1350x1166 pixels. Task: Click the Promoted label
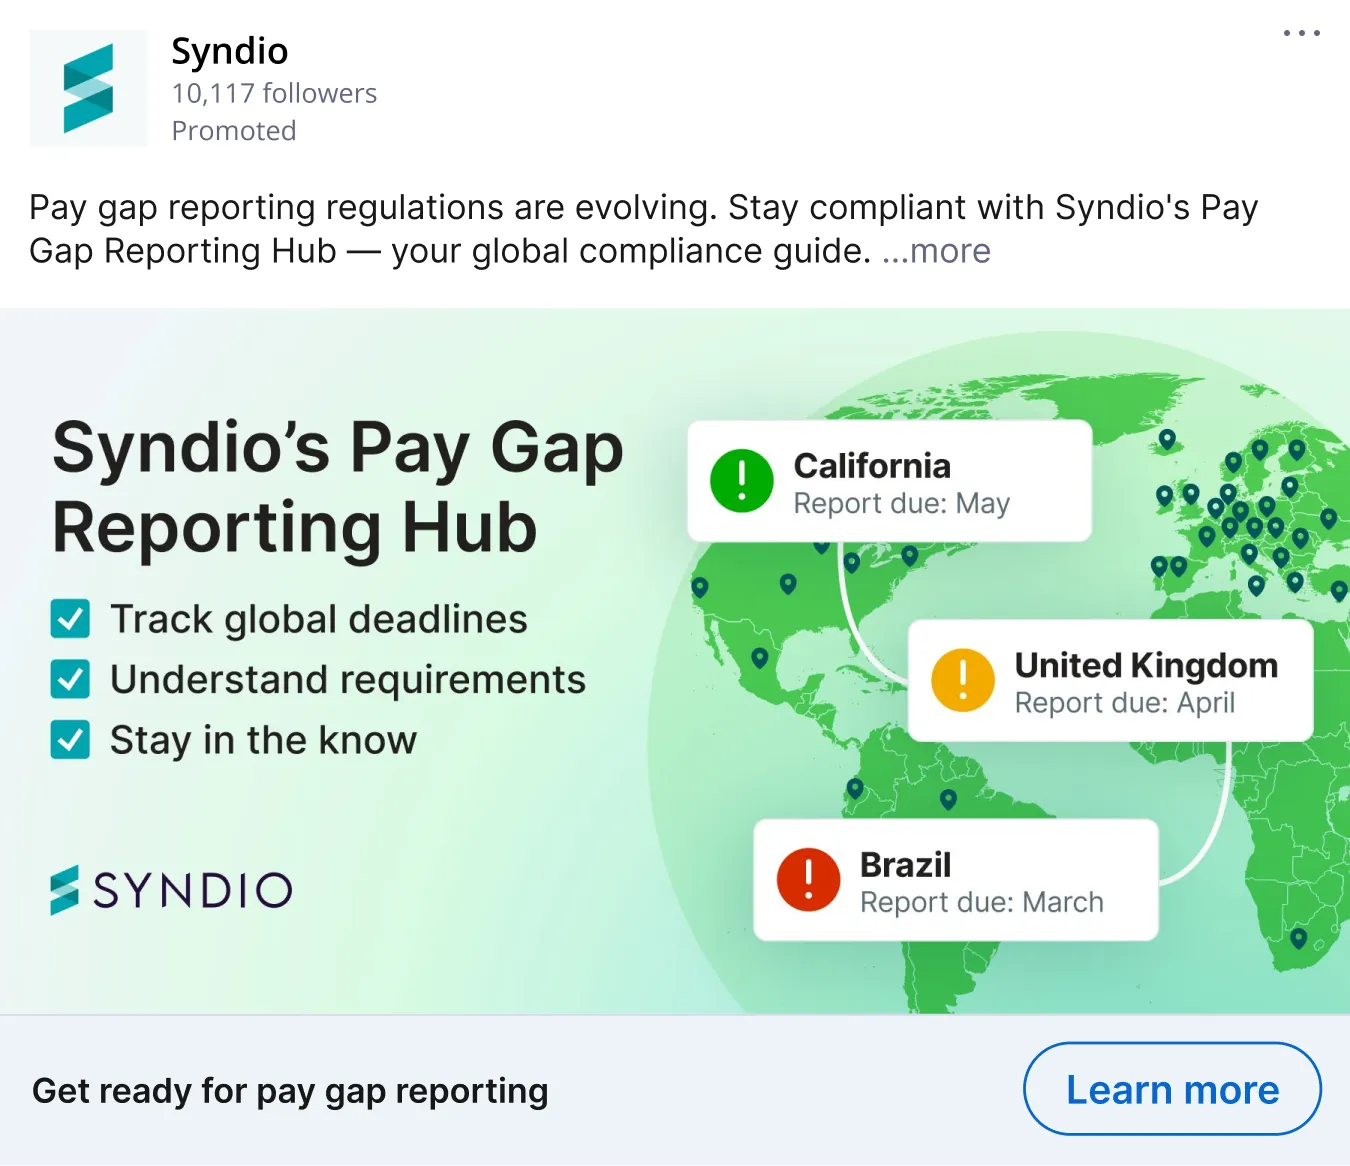(234, 131)
